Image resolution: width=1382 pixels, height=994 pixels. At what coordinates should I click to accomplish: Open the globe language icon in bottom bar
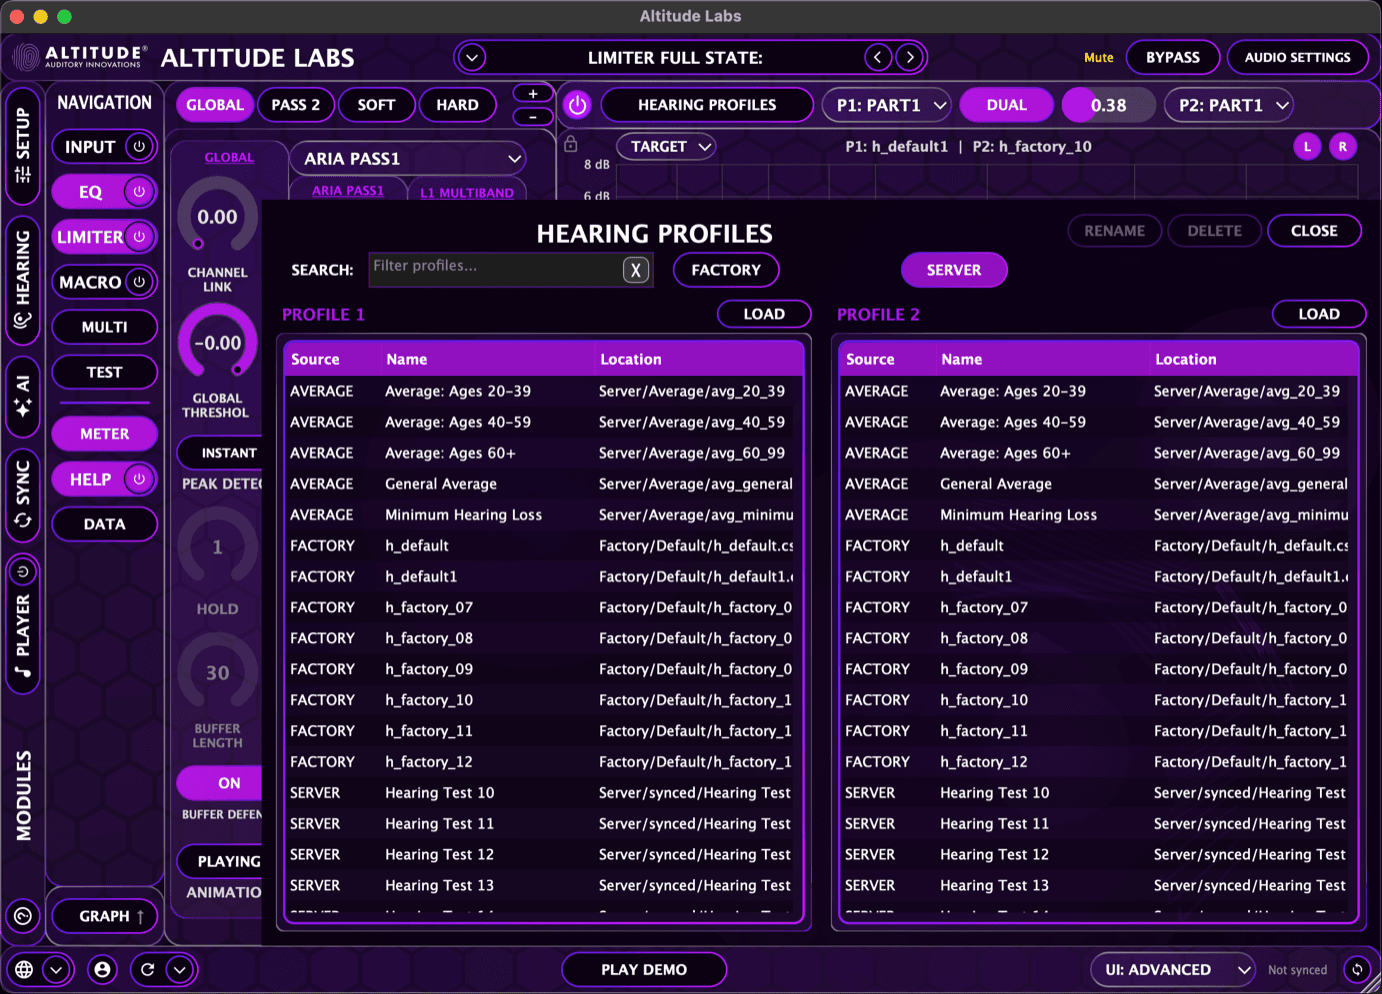[x=25, y=969]
